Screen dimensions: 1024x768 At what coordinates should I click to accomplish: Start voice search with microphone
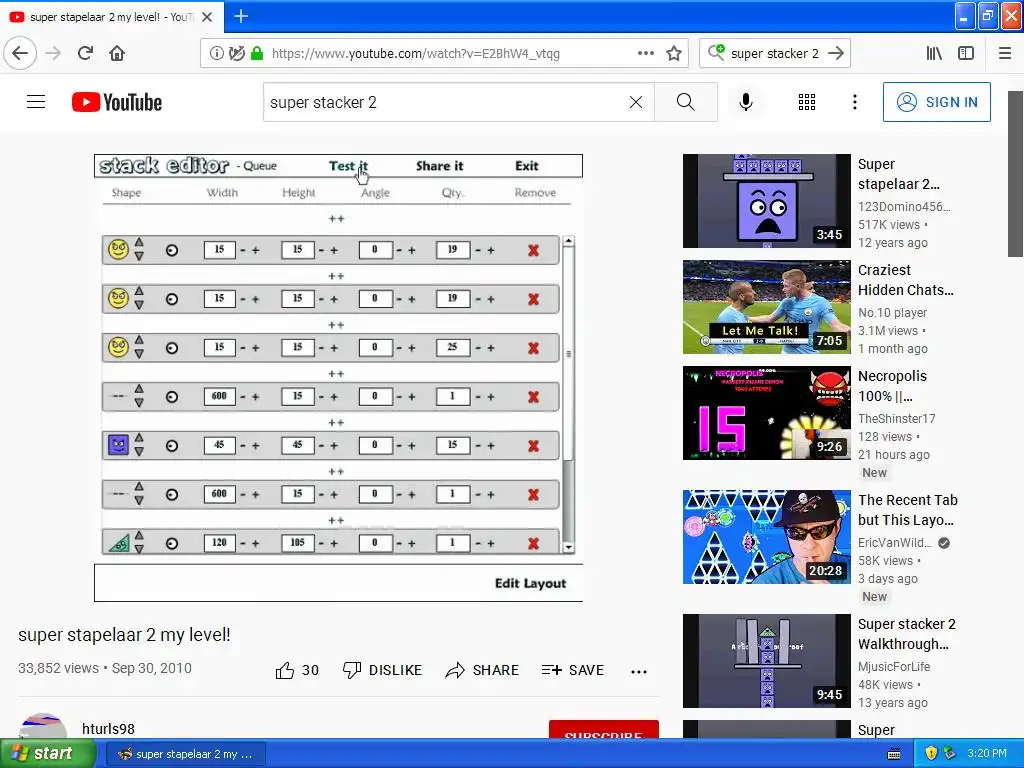pos(746,102)
